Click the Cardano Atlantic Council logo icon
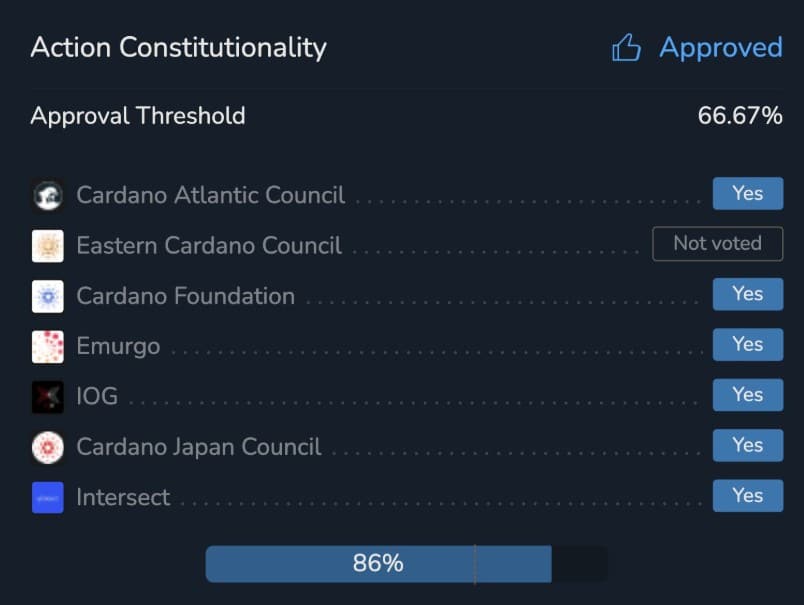Viewport: 804px width, 605px height. pyautogui.click(x=47, y=195)
